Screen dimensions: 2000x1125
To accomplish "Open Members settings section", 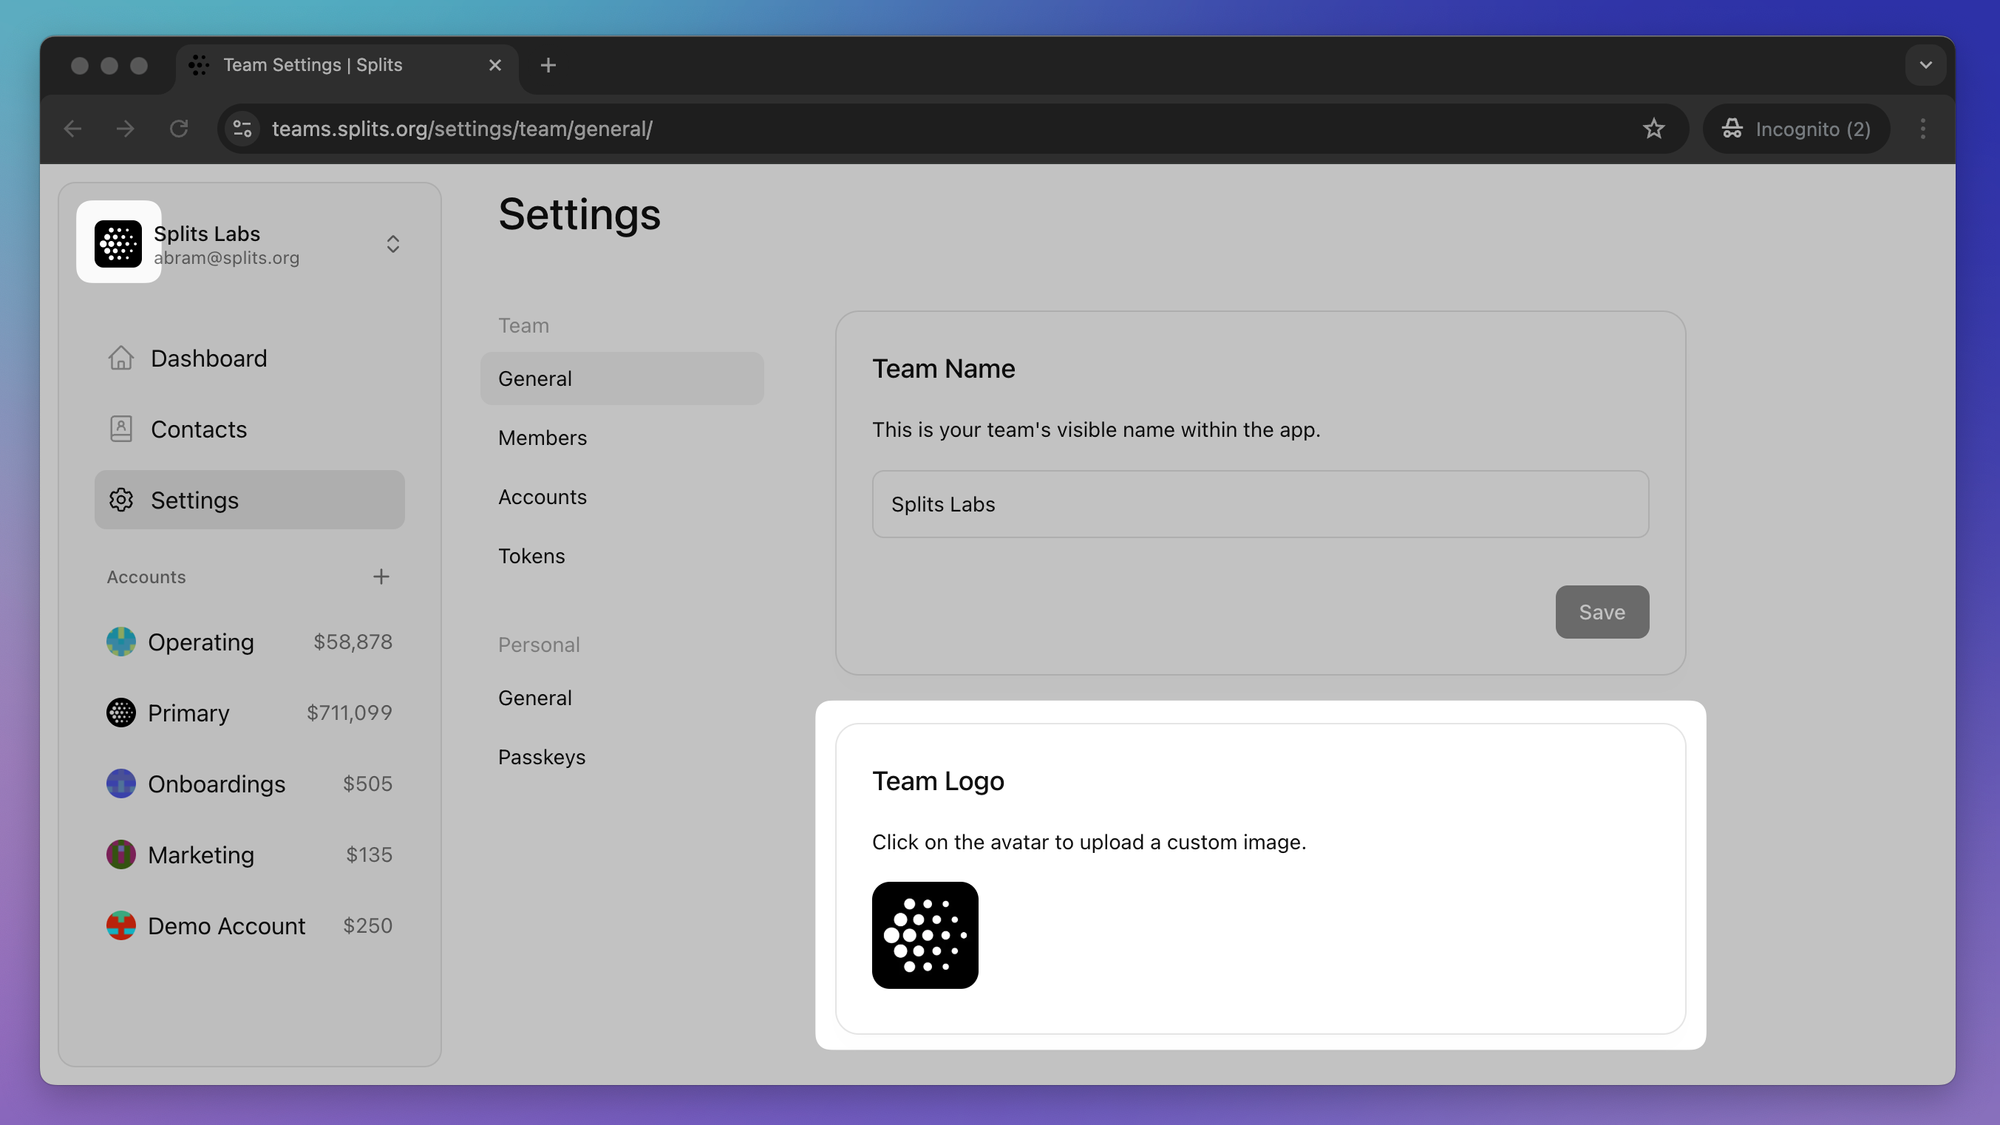I will pyautogui.click(x=542, y=438).
